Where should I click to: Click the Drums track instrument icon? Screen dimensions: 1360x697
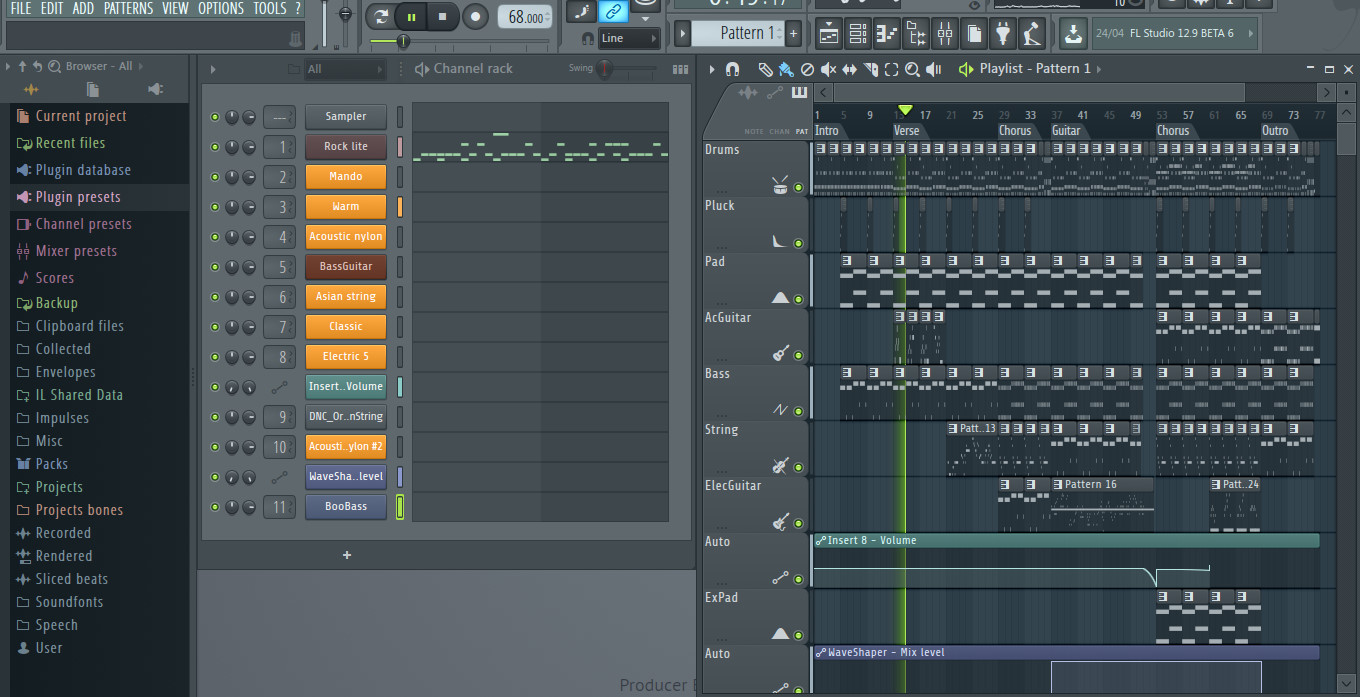pos(780,185)
